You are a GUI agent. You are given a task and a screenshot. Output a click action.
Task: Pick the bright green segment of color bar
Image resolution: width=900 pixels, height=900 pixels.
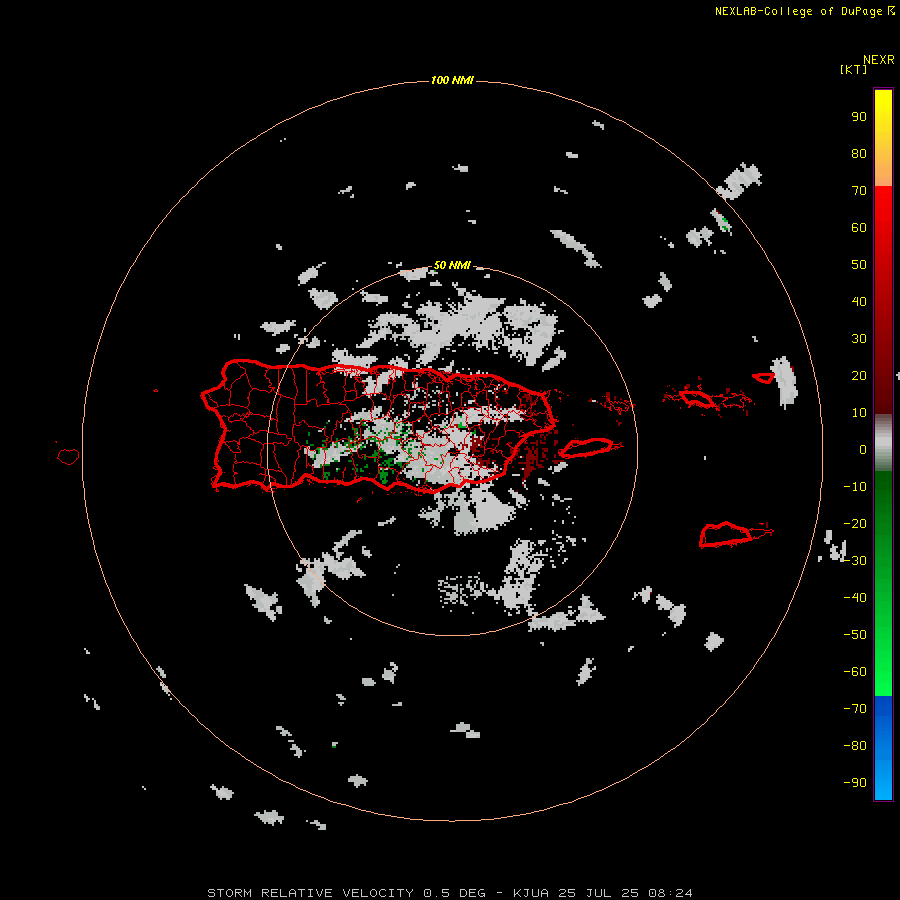click(883, 584)
